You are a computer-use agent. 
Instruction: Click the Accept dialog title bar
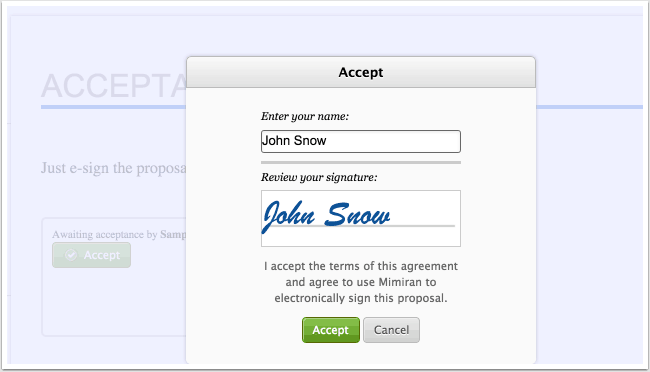[361, 72]
